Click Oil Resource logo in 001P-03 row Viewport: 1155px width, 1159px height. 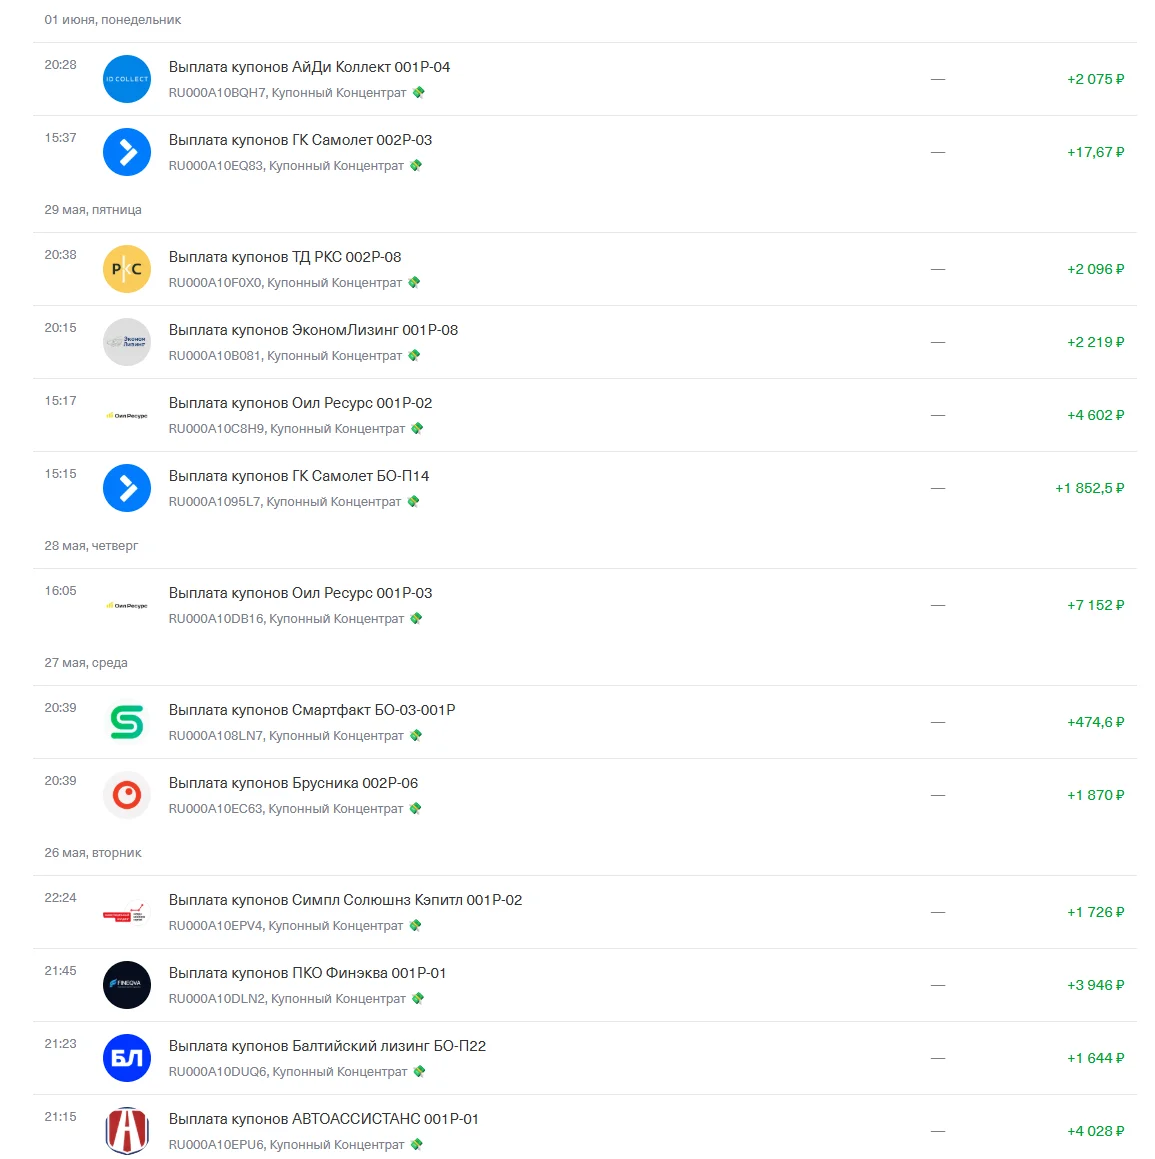[x=126, y=605]
